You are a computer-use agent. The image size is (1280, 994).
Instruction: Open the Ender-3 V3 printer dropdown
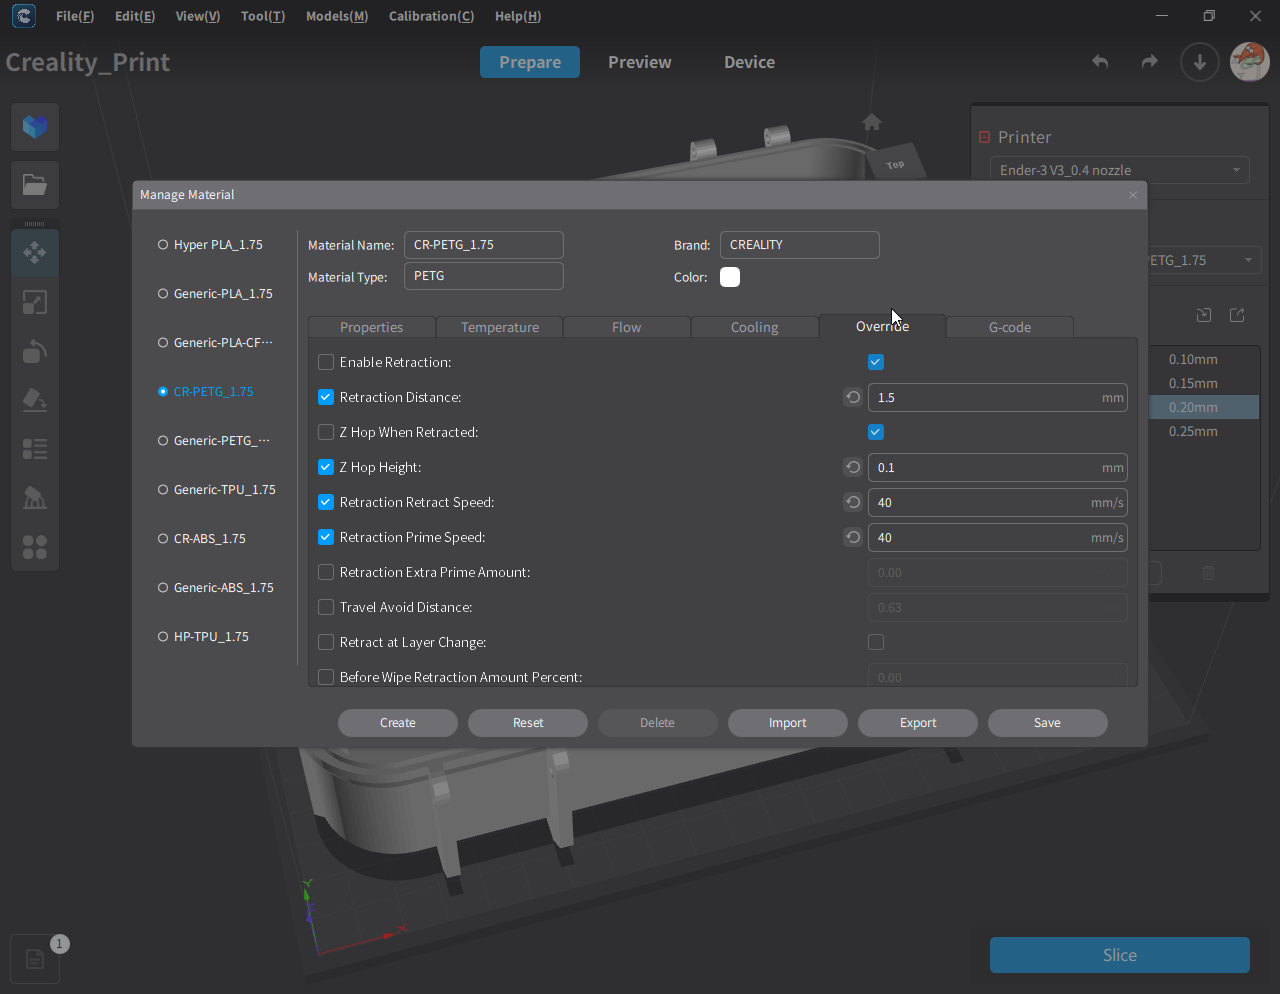point(1119,170)
